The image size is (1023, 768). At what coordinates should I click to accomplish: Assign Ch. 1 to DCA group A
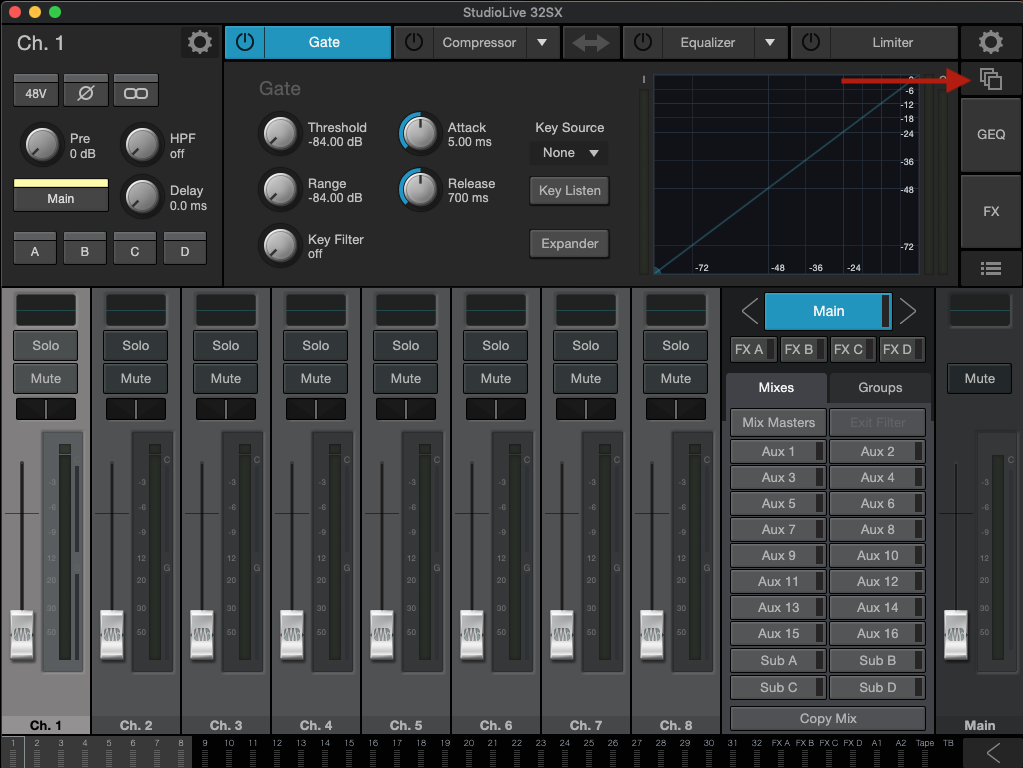[35, 249]
